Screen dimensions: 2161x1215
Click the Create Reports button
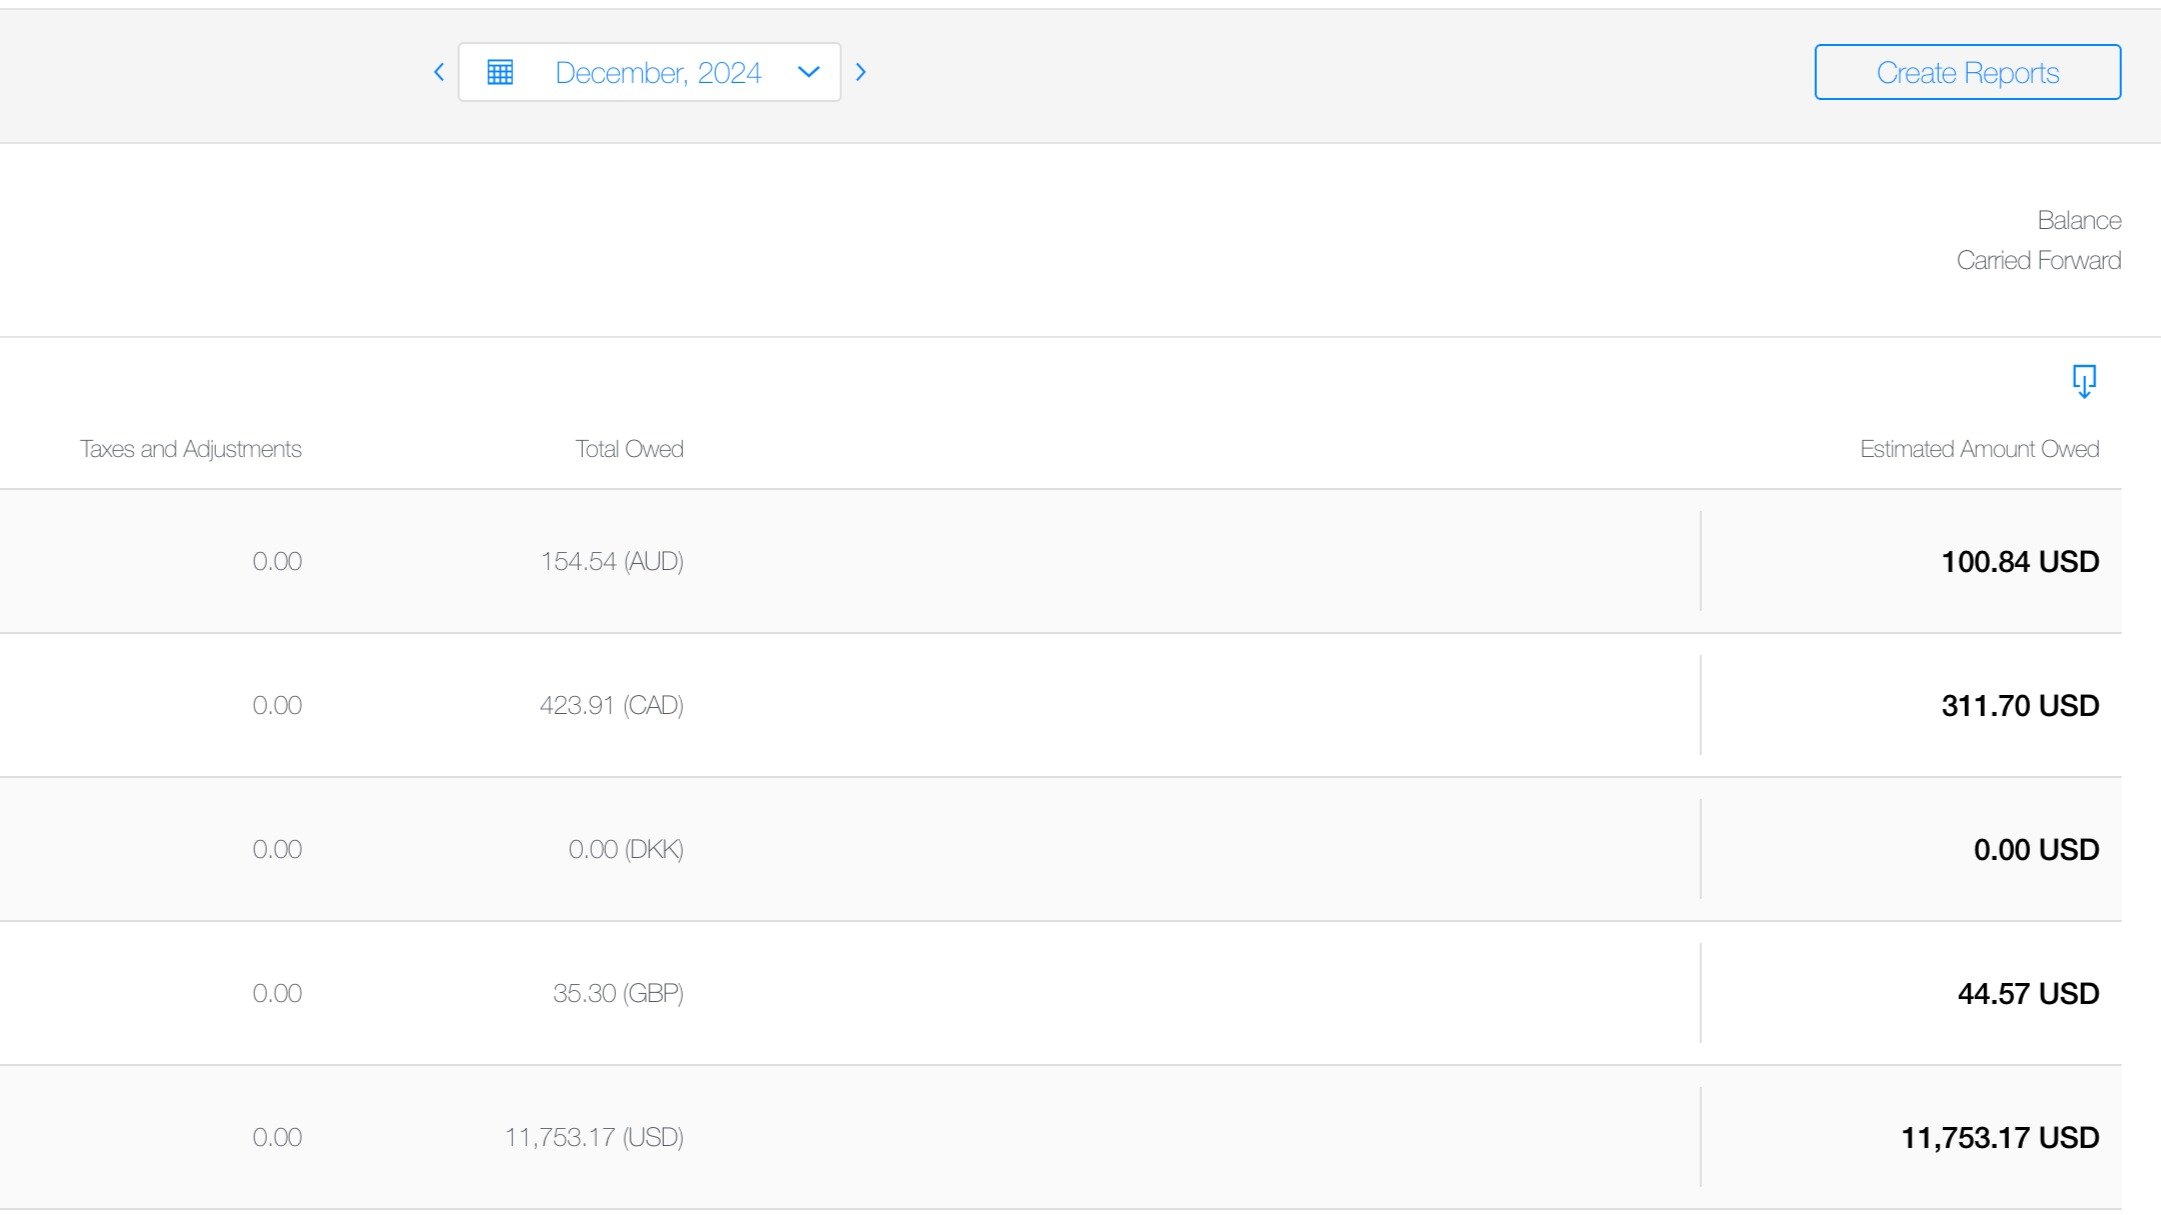(x=1967, y=72)
